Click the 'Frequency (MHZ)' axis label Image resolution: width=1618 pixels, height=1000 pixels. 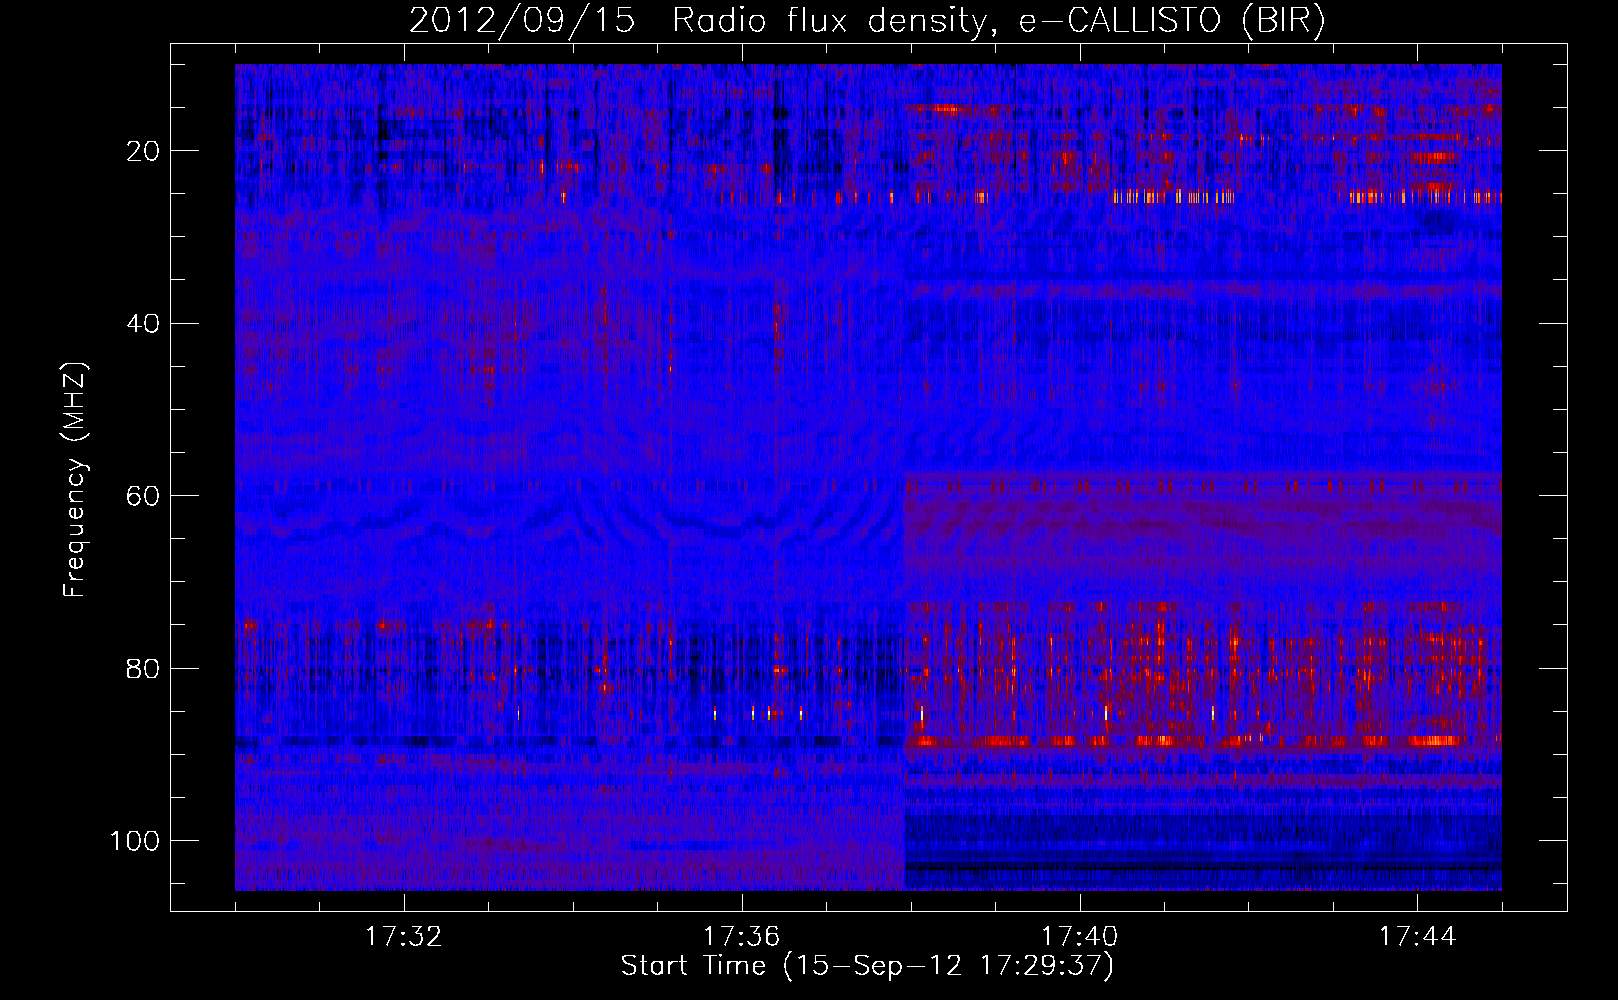[x=75, y=480]
